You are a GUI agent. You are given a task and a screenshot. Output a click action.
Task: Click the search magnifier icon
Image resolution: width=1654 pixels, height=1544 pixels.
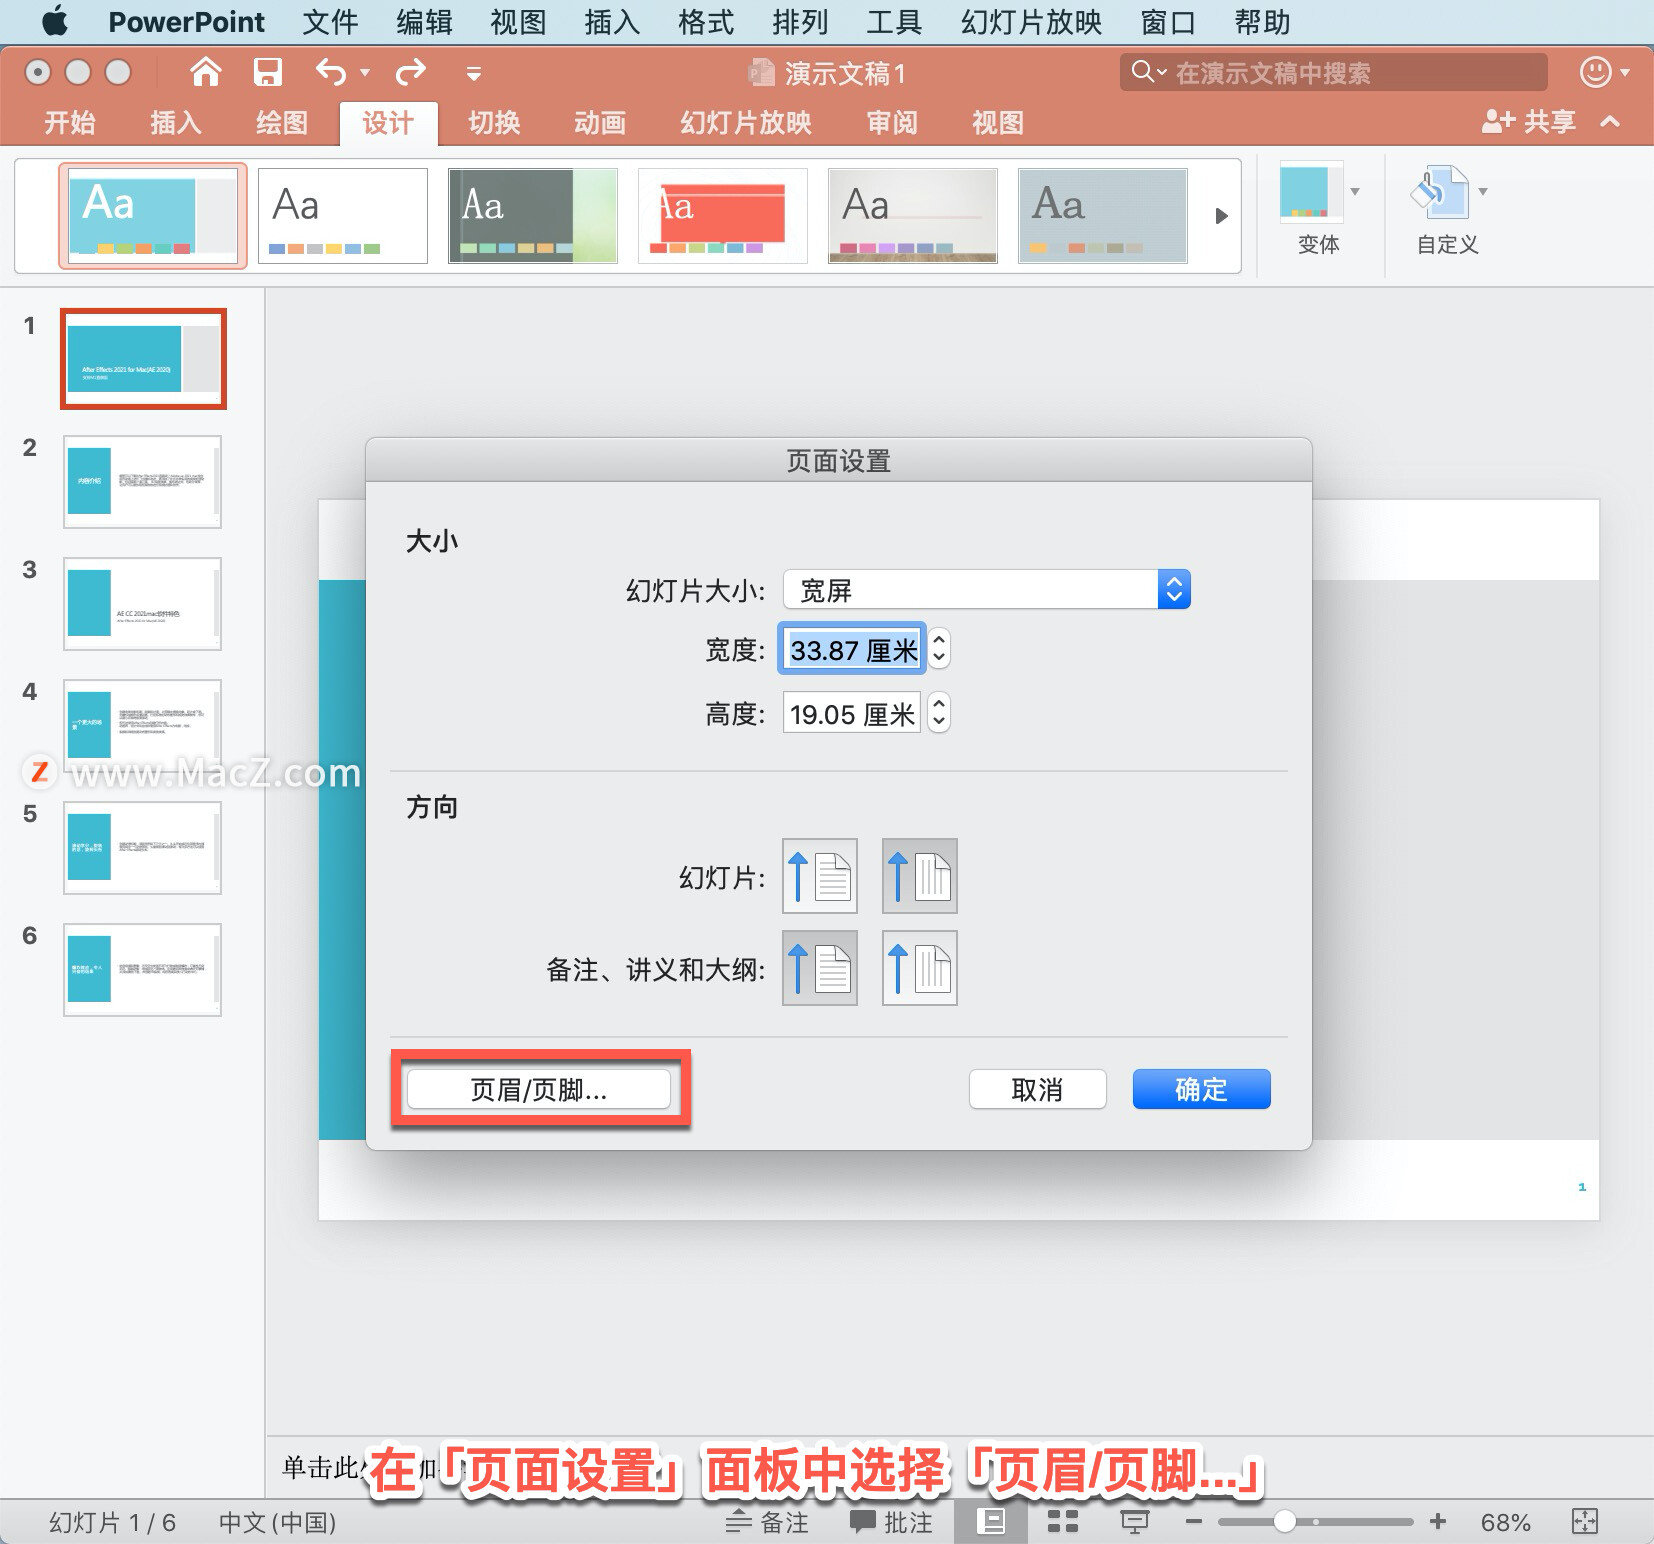[x=1143, y=72]
